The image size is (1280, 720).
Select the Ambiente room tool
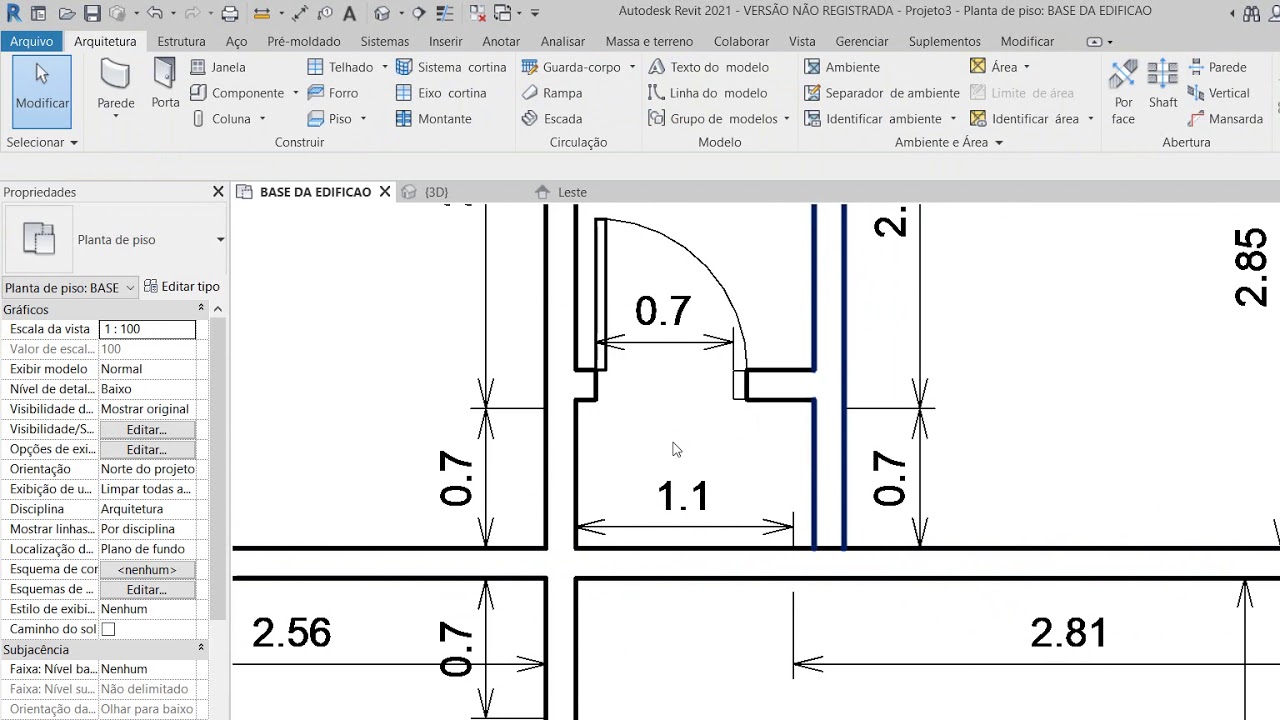(x=842, y=67)
